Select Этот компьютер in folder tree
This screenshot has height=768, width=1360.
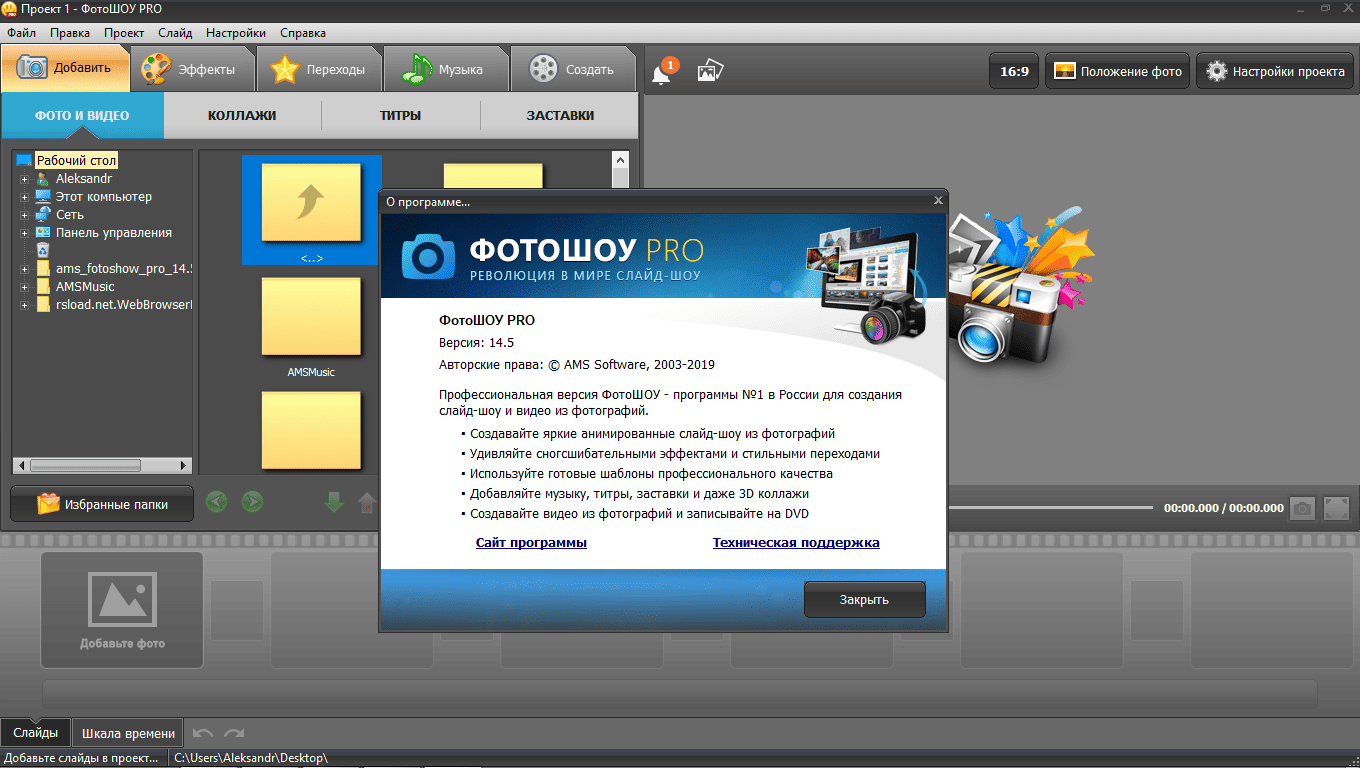pyautogui.click(x=103, y=197)
